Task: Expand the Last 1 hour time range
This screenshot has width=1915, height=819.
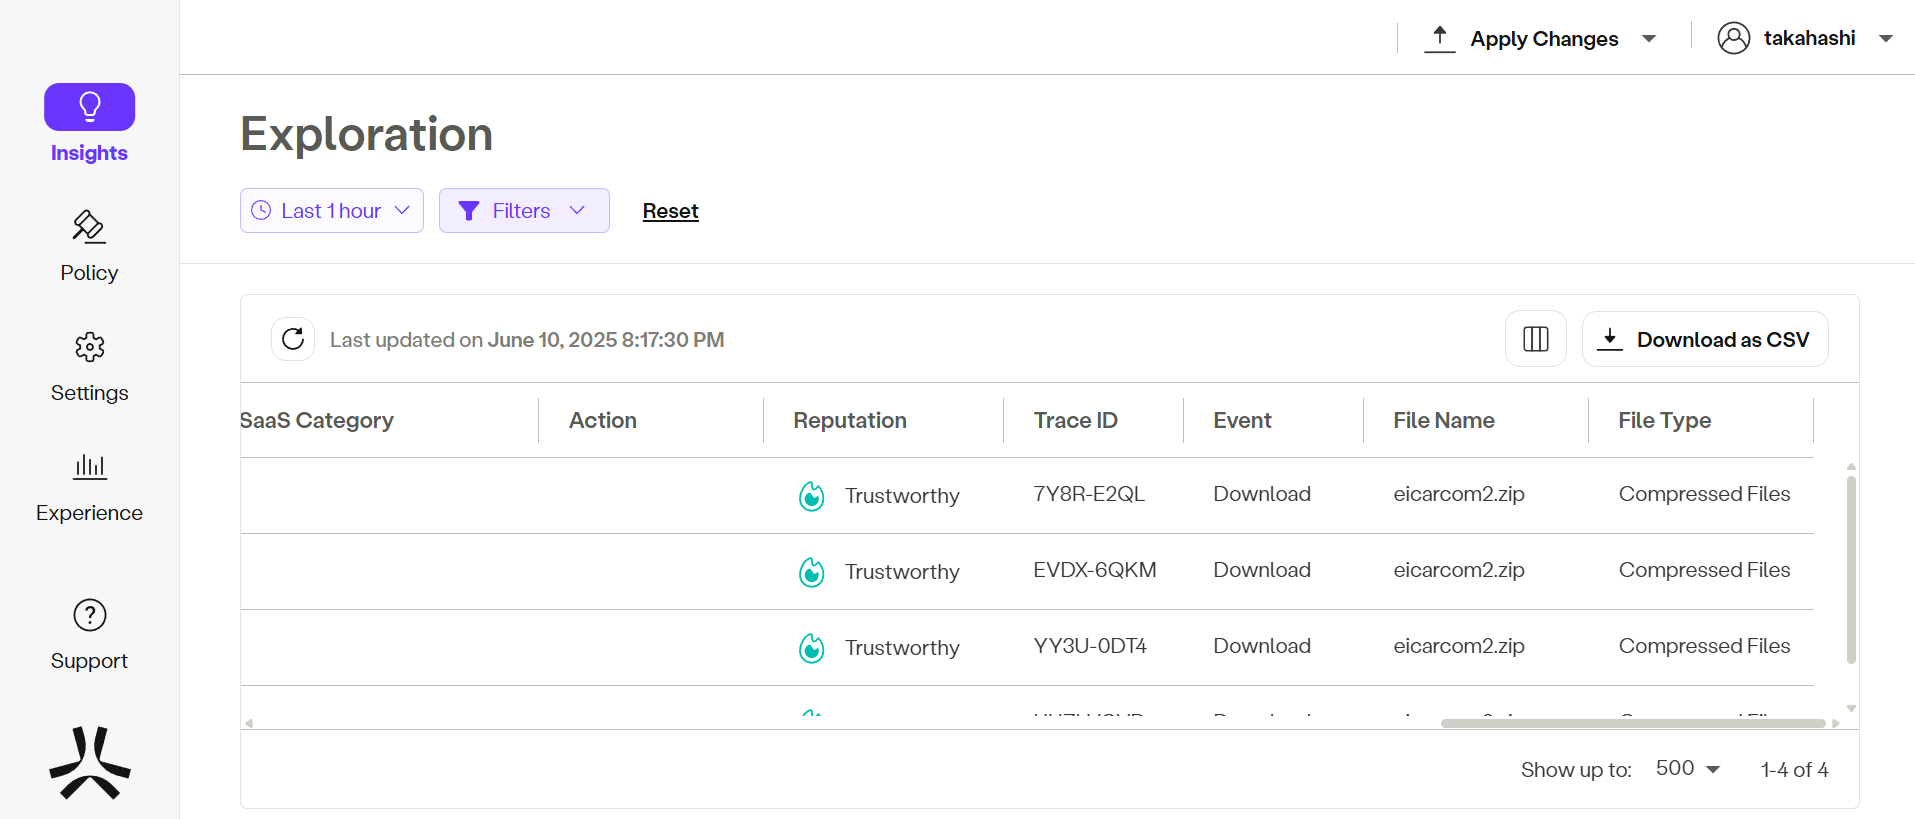Action: [331, 211]
